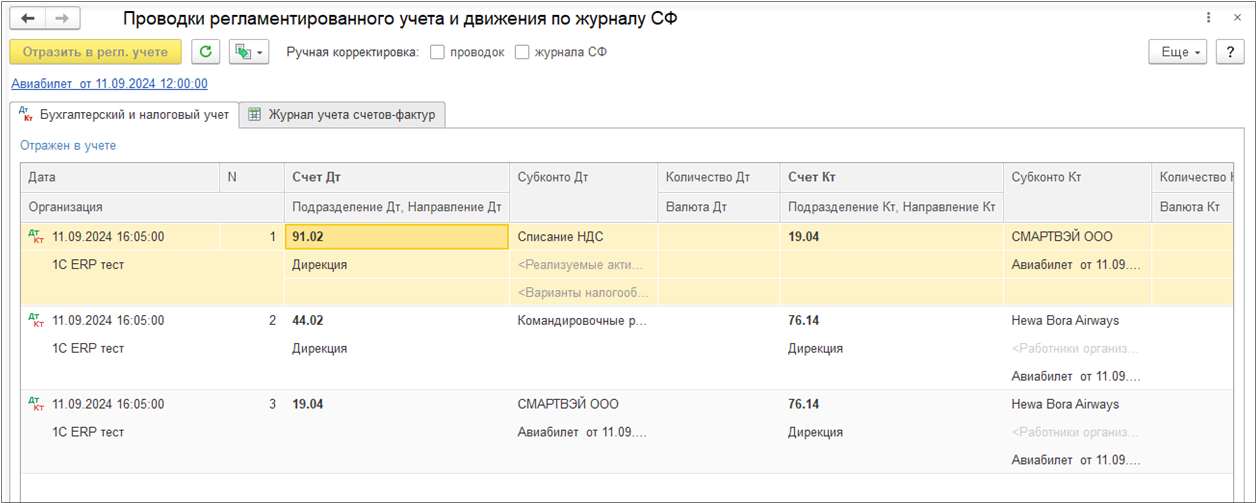The width and height of the screenshot is (1256, 503).
Task: Click the green refresh icon button
Action: pyautogui.click(x=205, y=52)
